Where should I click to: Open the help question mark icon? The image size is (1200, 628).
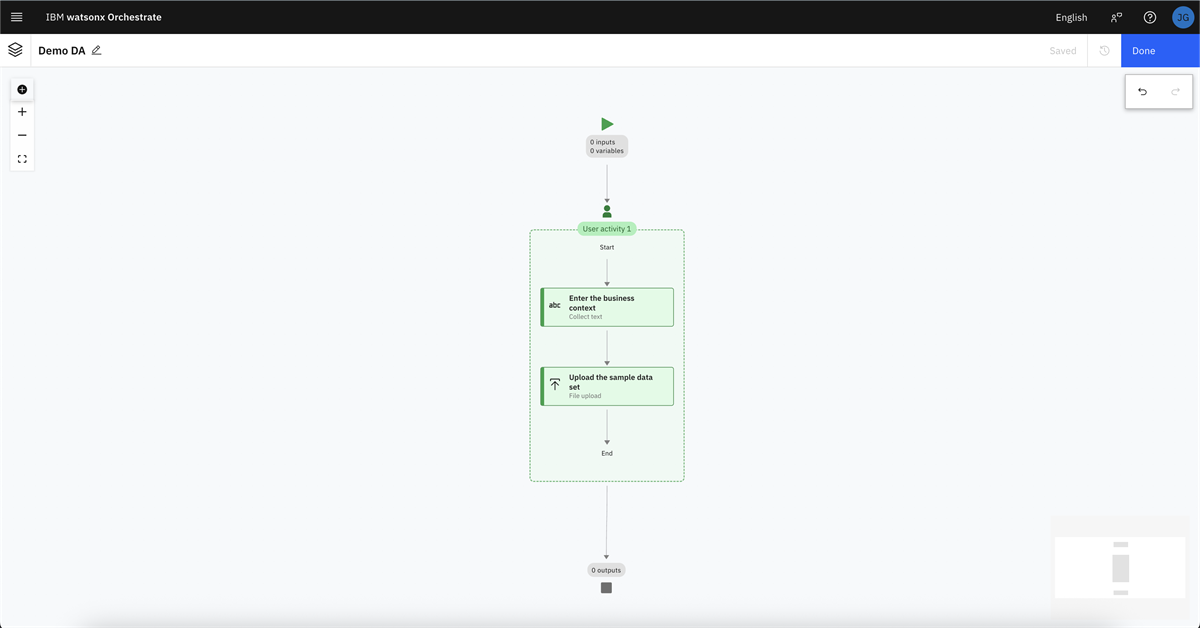coord(1150,17)
